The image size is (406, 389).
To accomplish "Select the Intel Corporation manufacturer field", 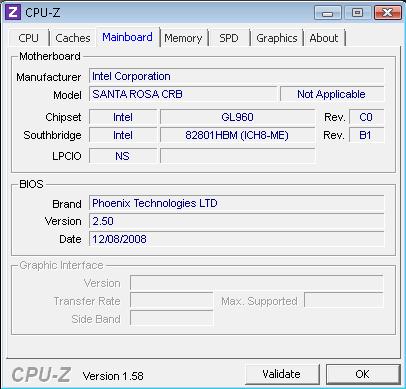I will tap(236, 76).
